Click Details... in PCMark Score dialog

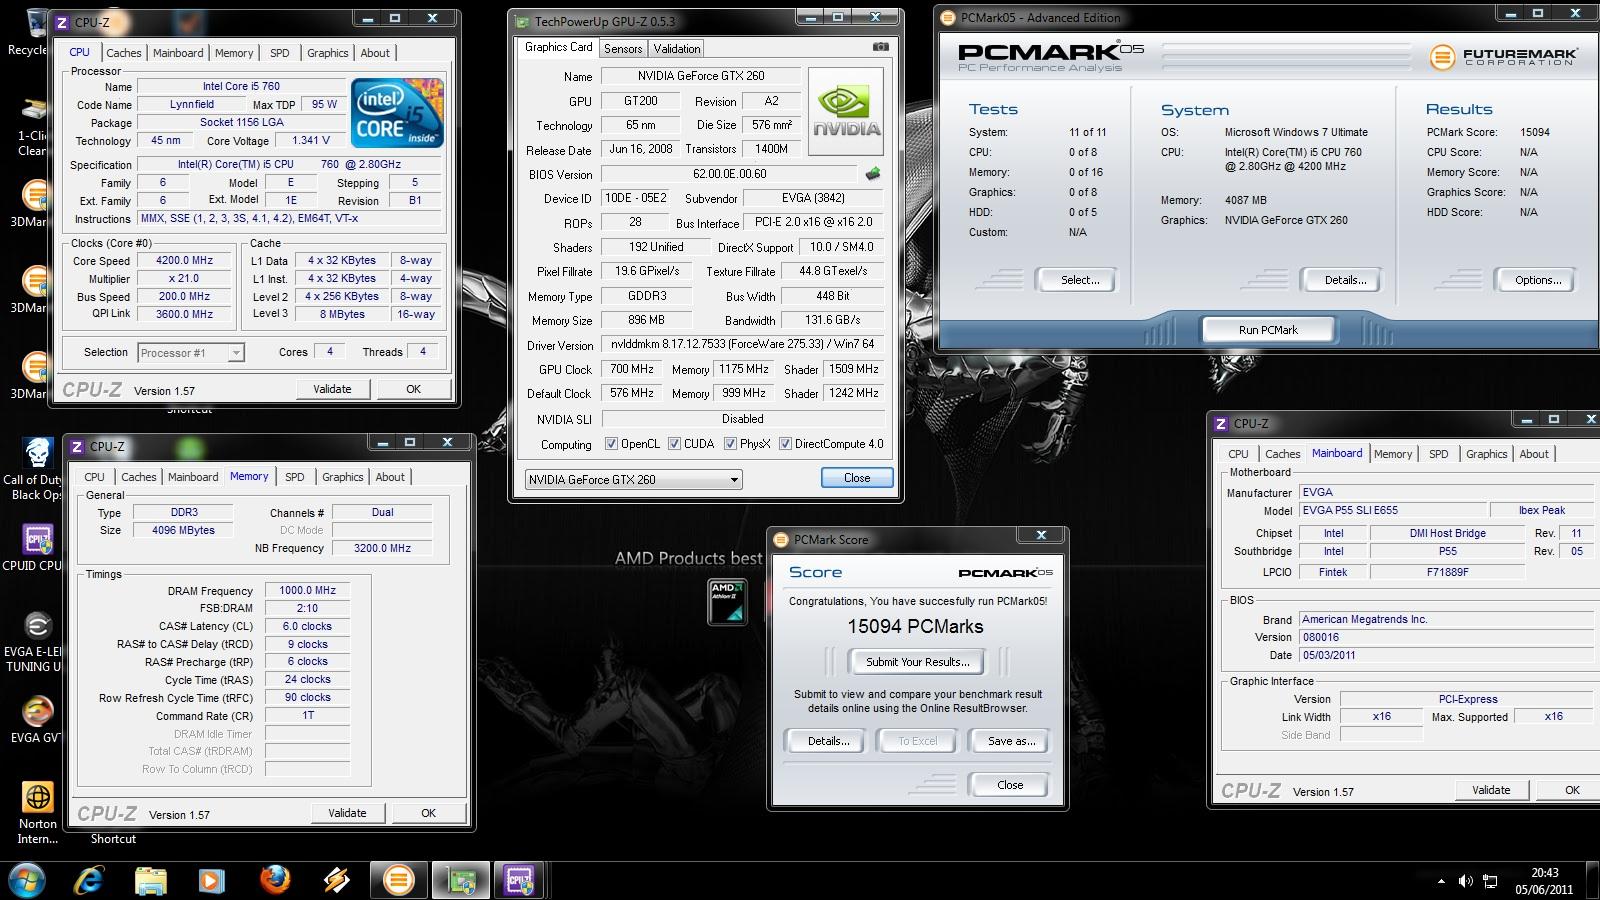point(828,741)
